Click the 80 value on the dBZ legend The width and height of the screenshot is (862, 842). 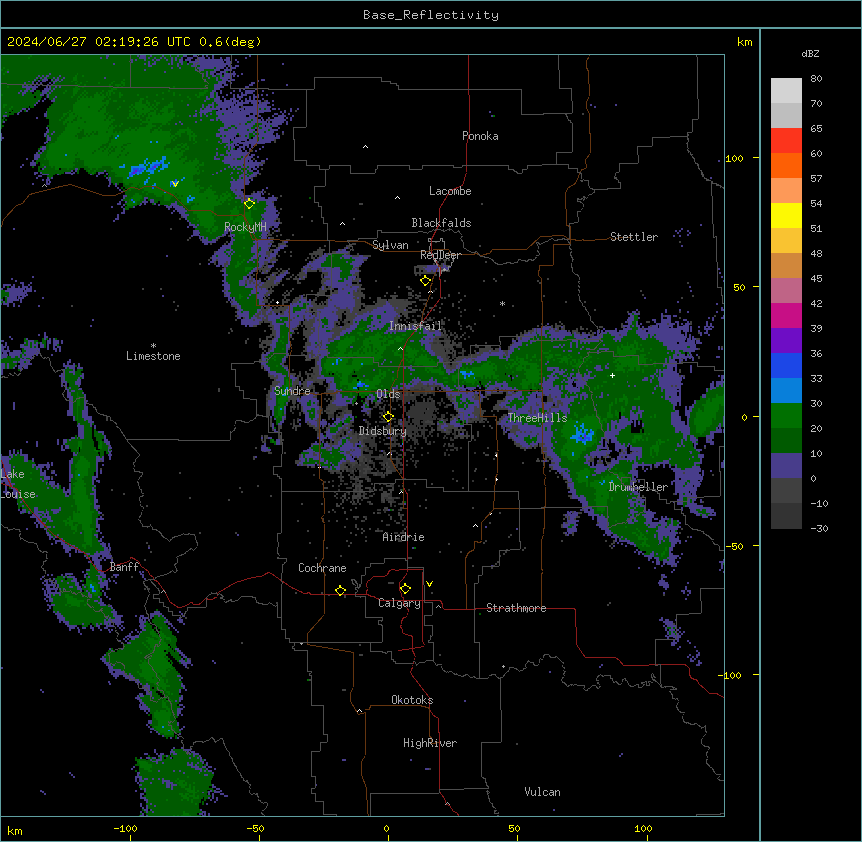[x=816, y=79]
